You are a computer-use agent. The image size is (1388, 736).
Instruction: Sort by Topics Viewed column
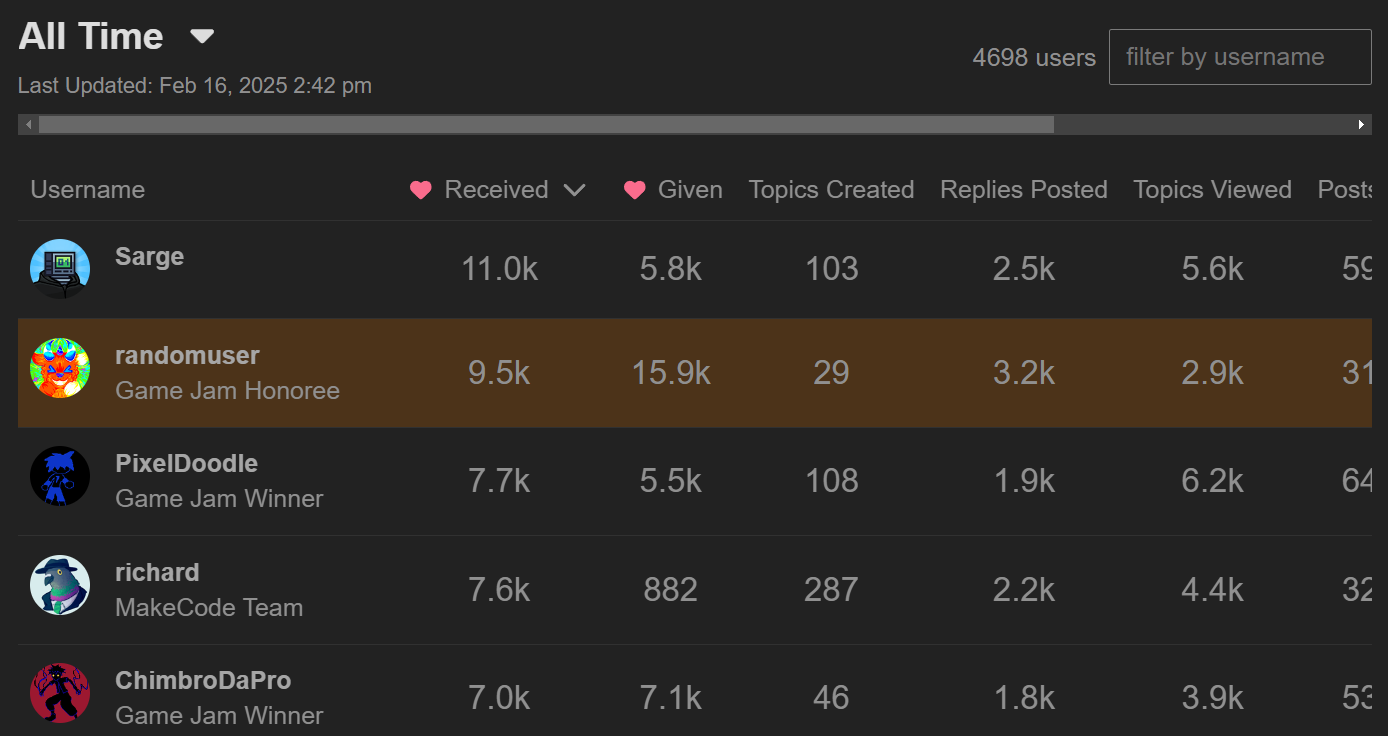tap(1212, 190)
